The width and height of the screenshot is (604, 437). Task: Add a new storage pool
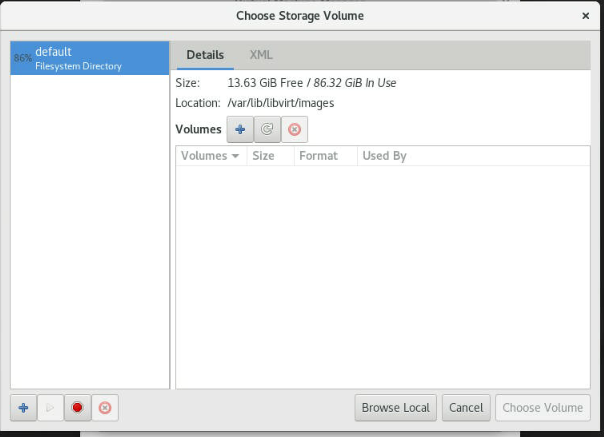pyautogui.click(x=23, y=407)
